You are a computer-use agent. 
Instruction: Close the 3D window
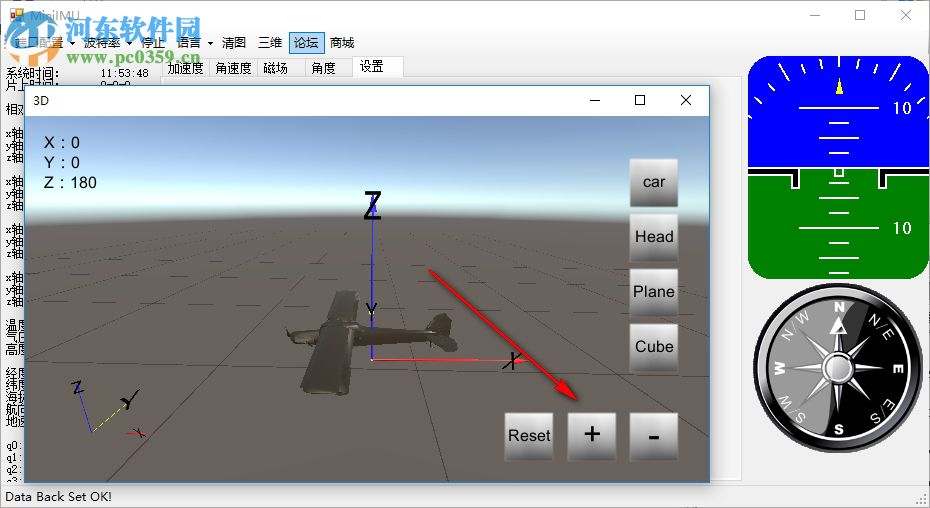(686, 100)
